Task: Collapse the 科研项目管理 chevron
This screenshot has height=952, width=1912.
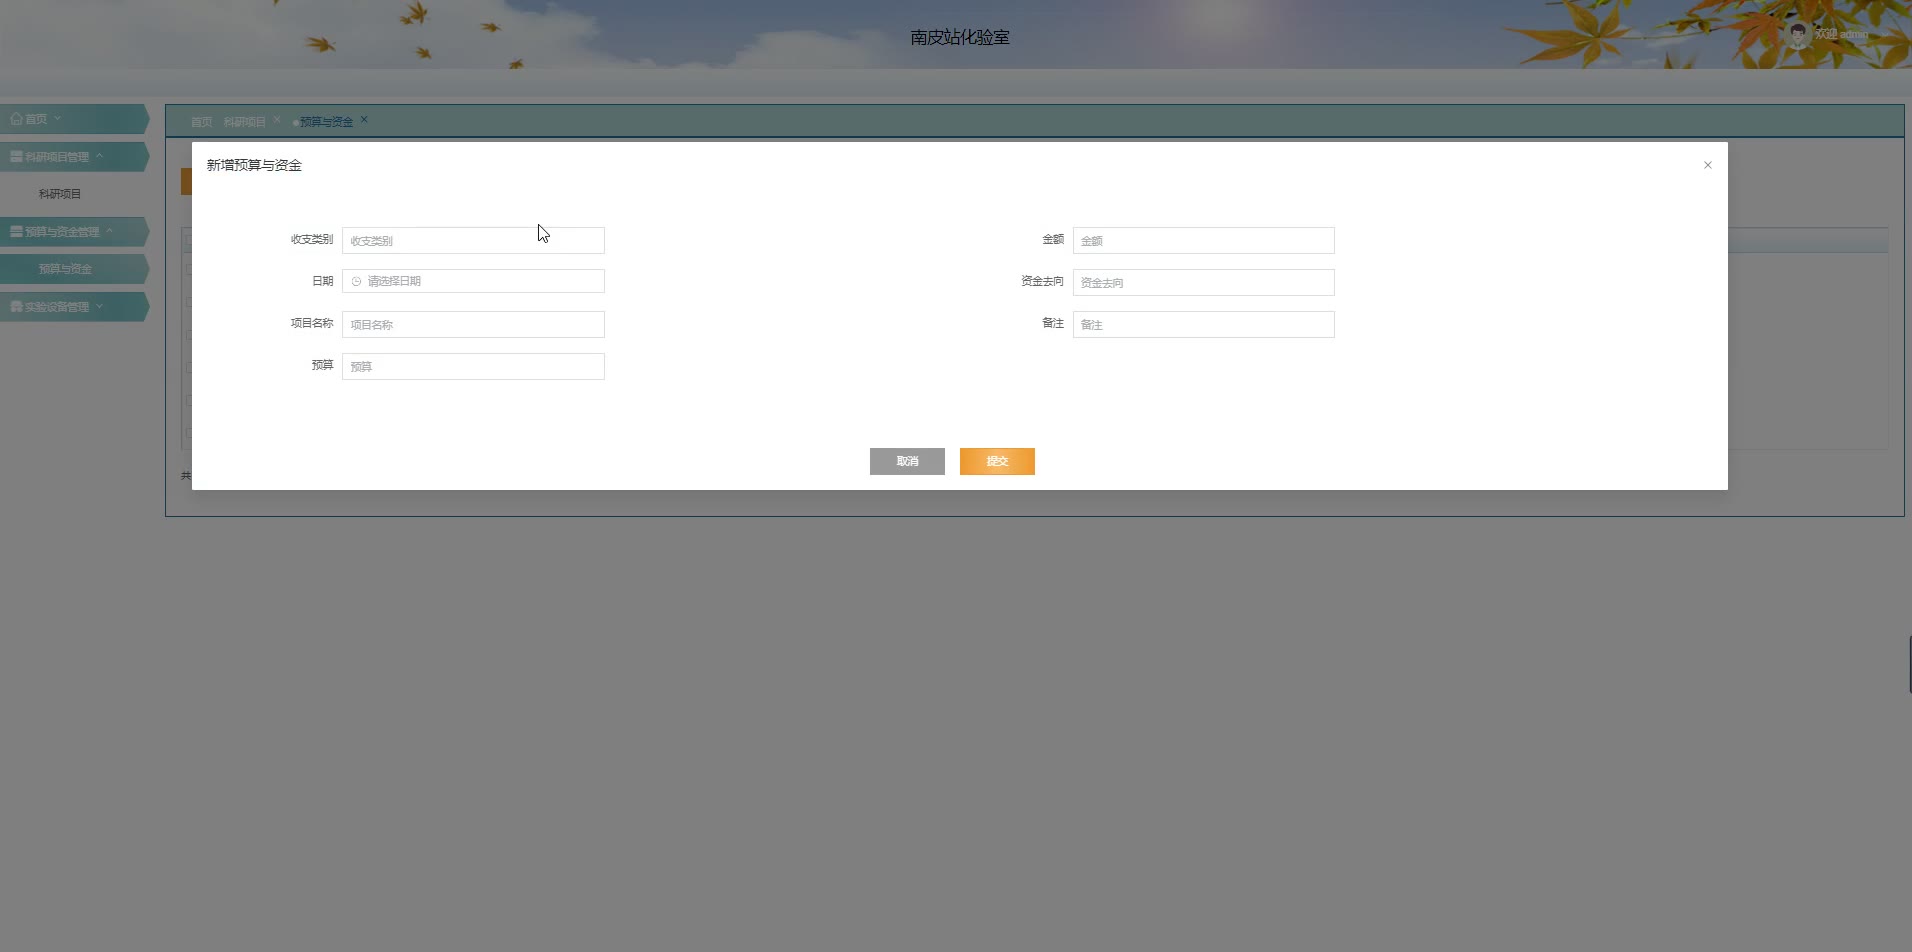Action: (x=100, y=156)
